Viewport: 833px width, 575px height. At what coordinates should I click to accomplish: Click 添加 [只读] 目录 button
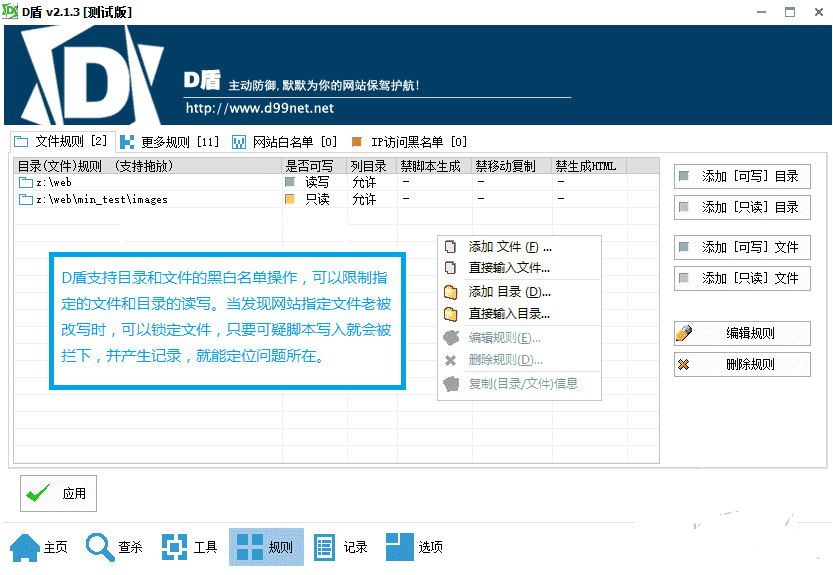click(x=742, y=207)
